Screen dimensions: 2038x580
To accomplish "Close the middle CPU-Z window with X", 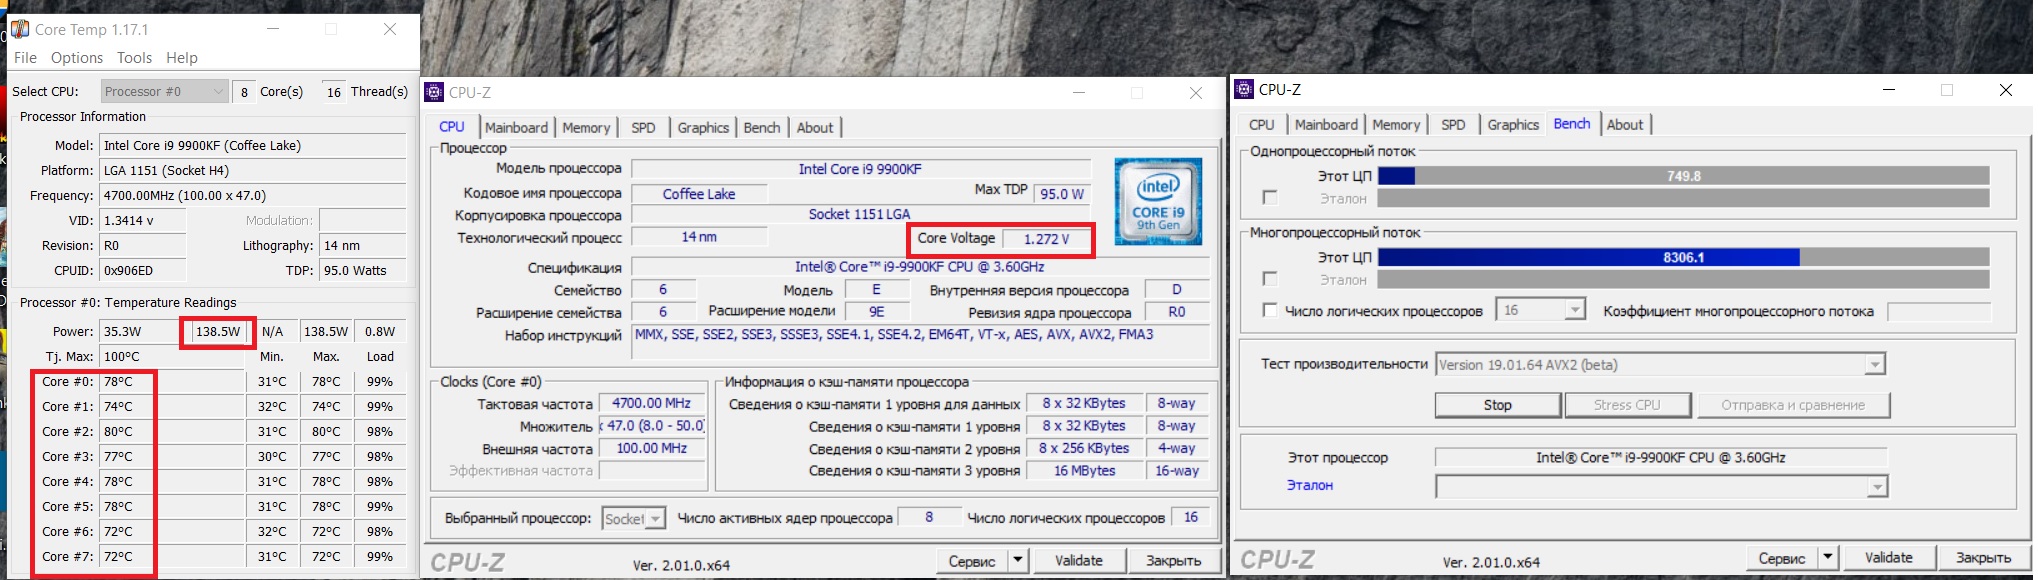I will point(1196,92).
